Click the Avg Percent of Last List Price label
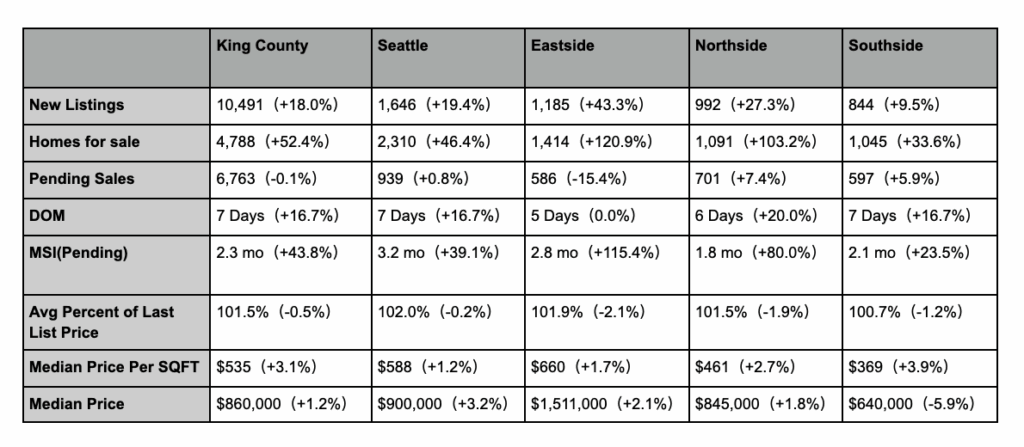This screenshot has width=1024, height=447. pos(100,320)
